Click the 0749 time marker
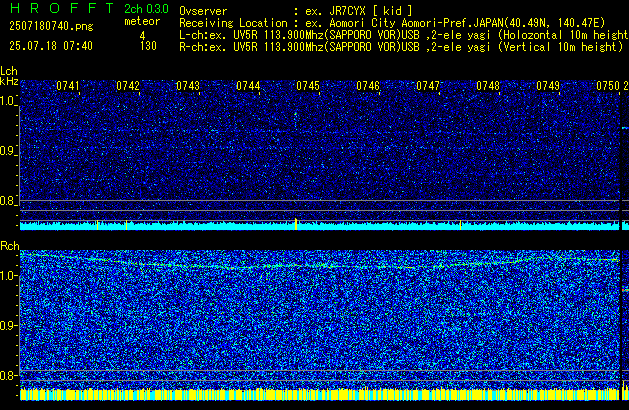629x410 pixels. (548, 86)
